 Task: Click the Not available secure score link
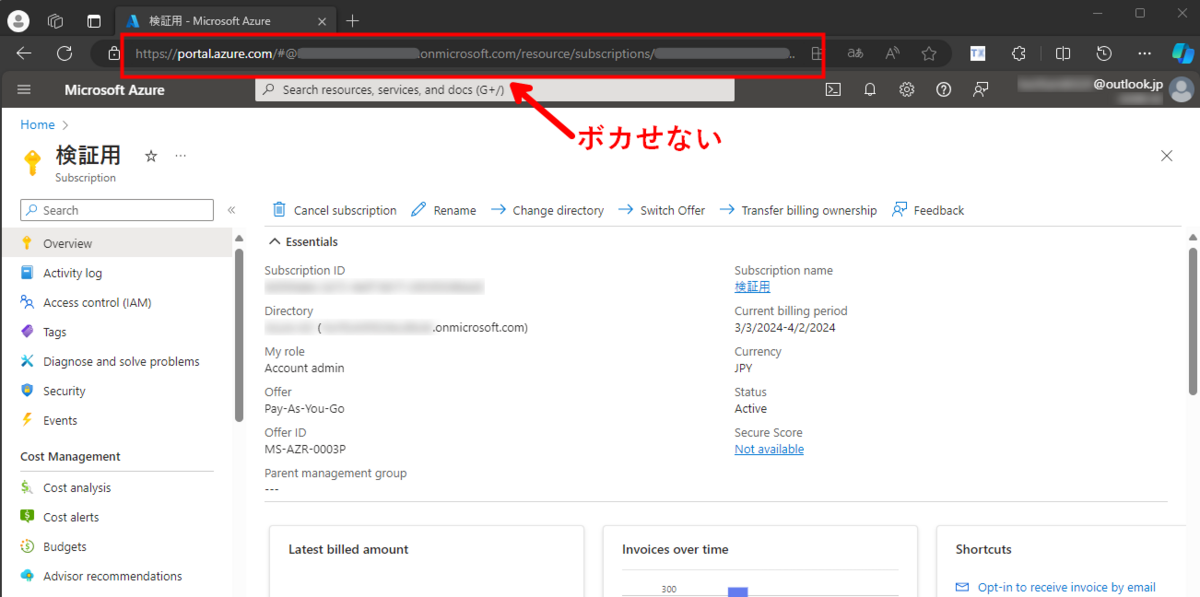click(x=769, y=449)
